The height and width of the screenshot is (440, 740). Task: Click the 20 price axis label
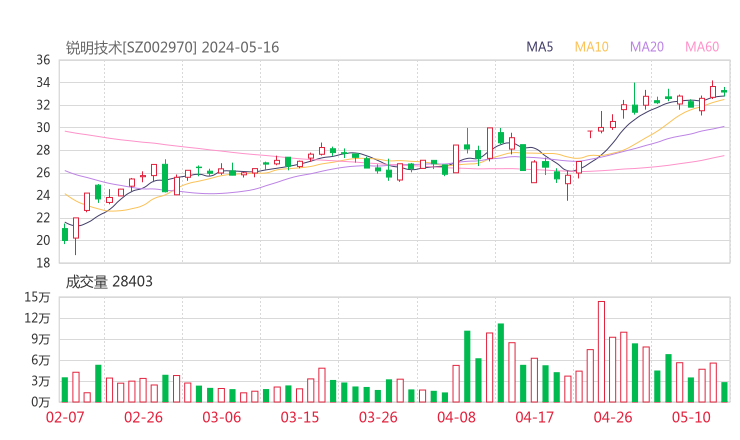coord(43,240)
